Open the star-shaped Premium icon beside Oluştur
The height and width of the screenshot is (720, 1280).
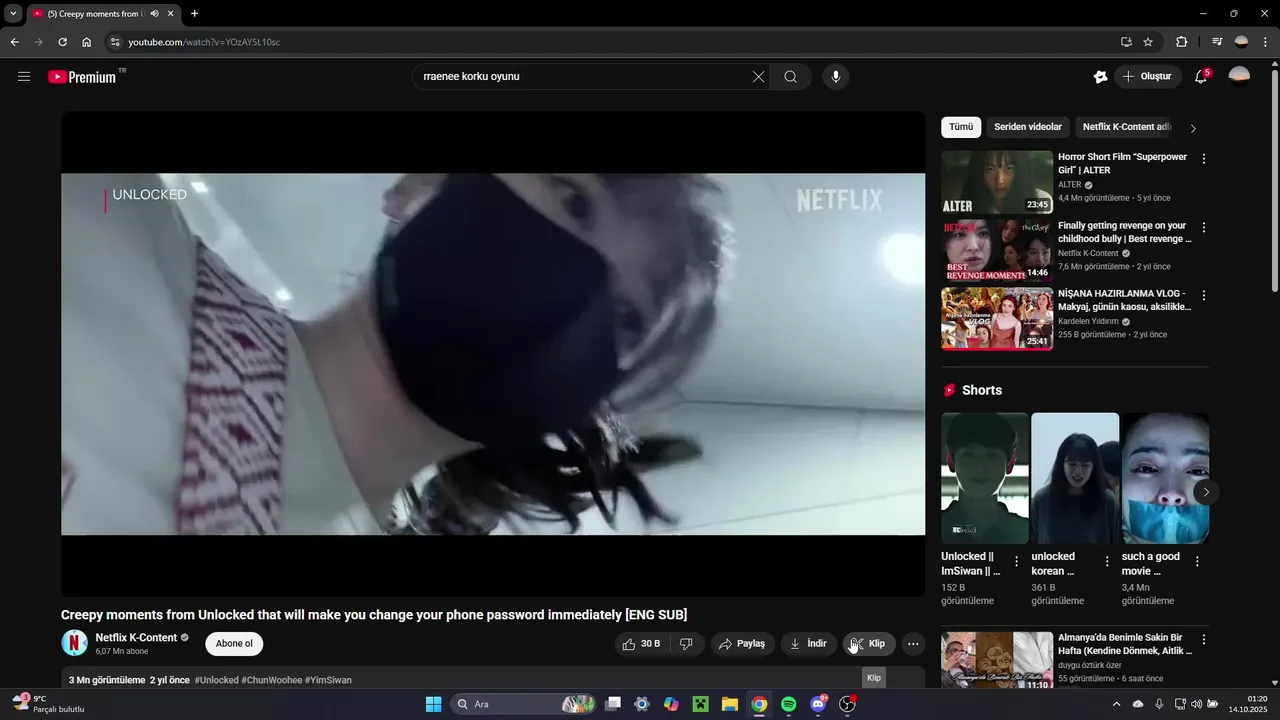point(1100,77)
